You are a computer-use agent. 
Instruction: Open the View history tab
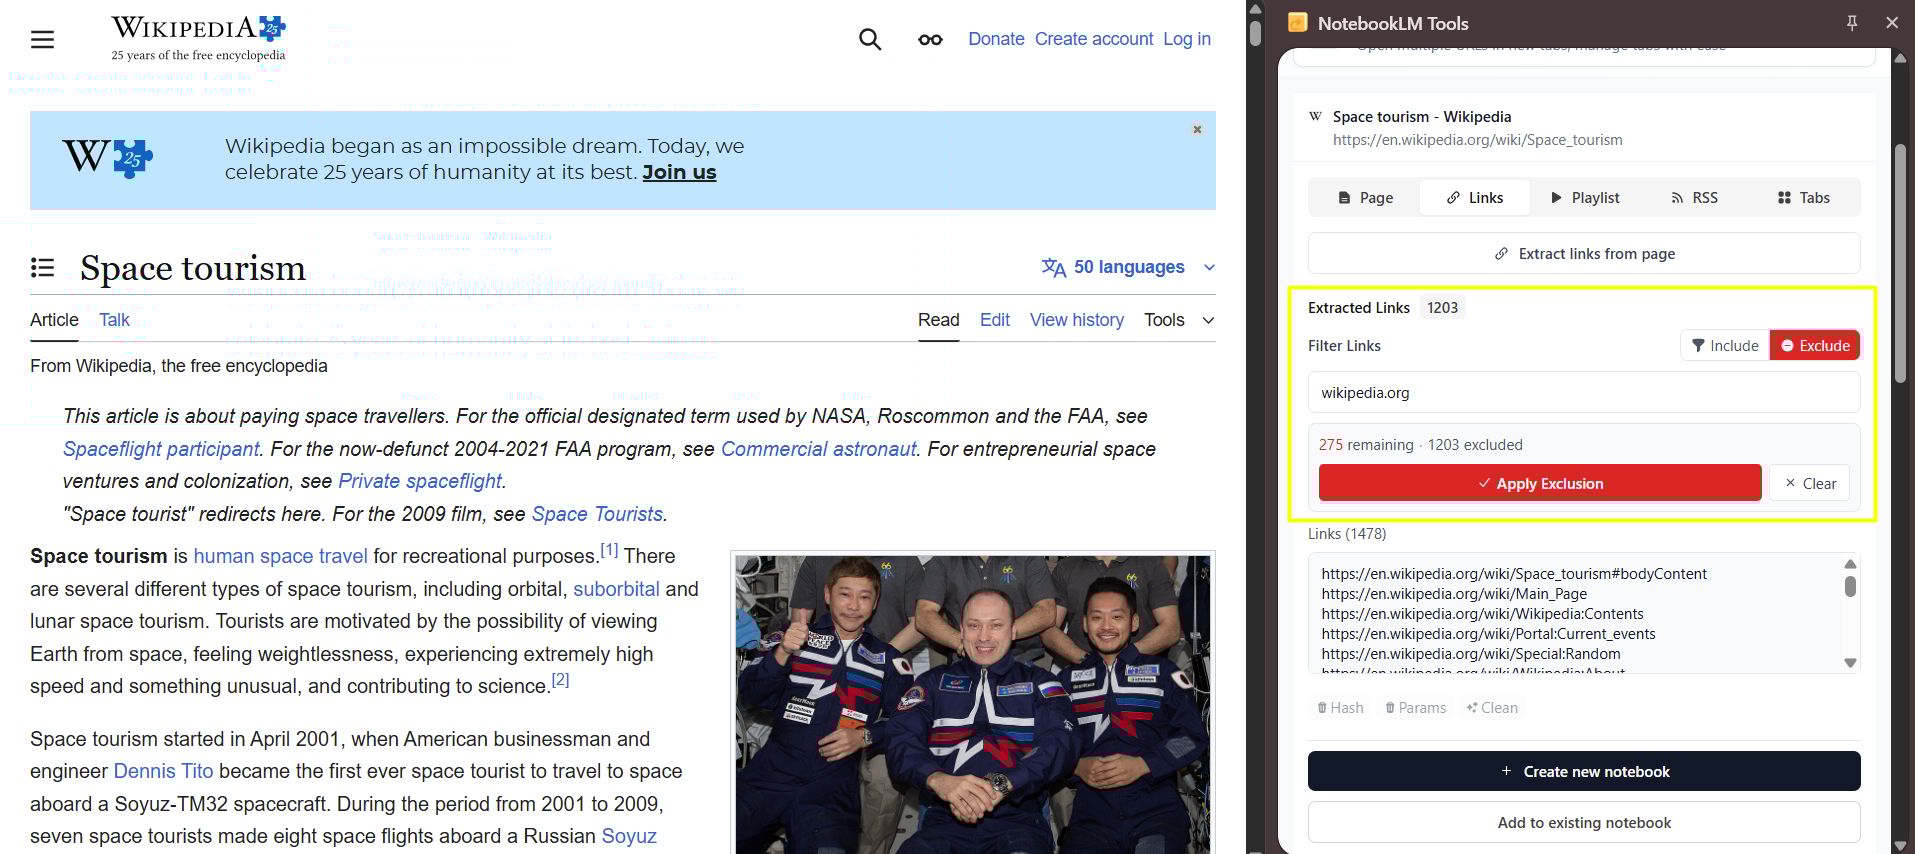point(1077,320)
